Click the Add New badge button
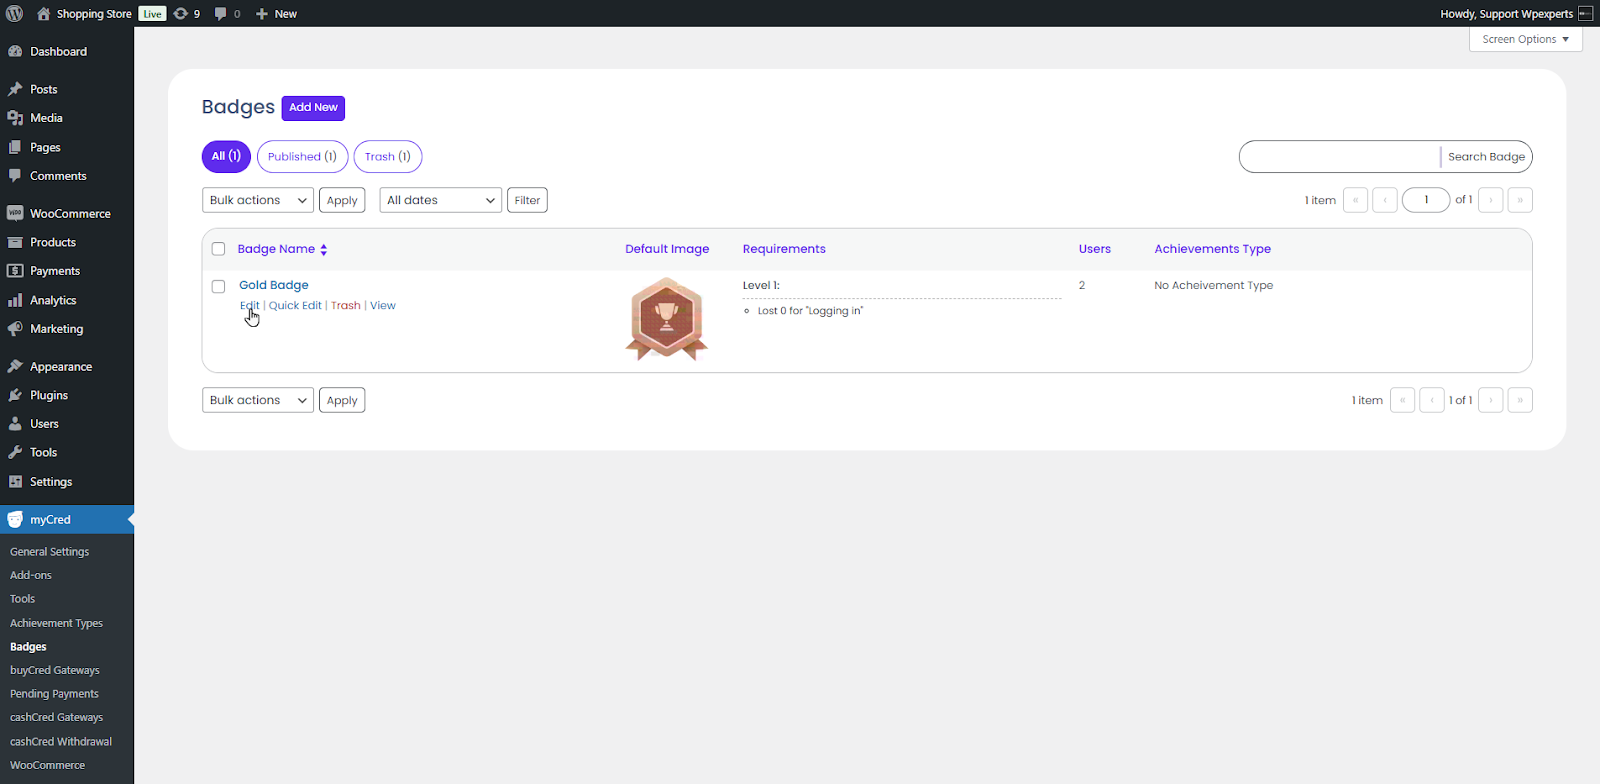 313,107
